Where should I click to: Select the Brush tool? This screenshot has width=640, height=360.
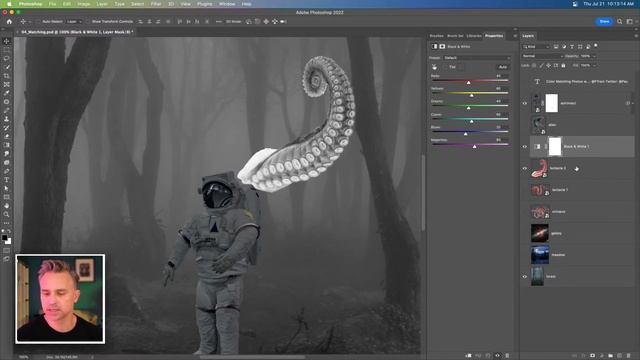tap(7, 110)
